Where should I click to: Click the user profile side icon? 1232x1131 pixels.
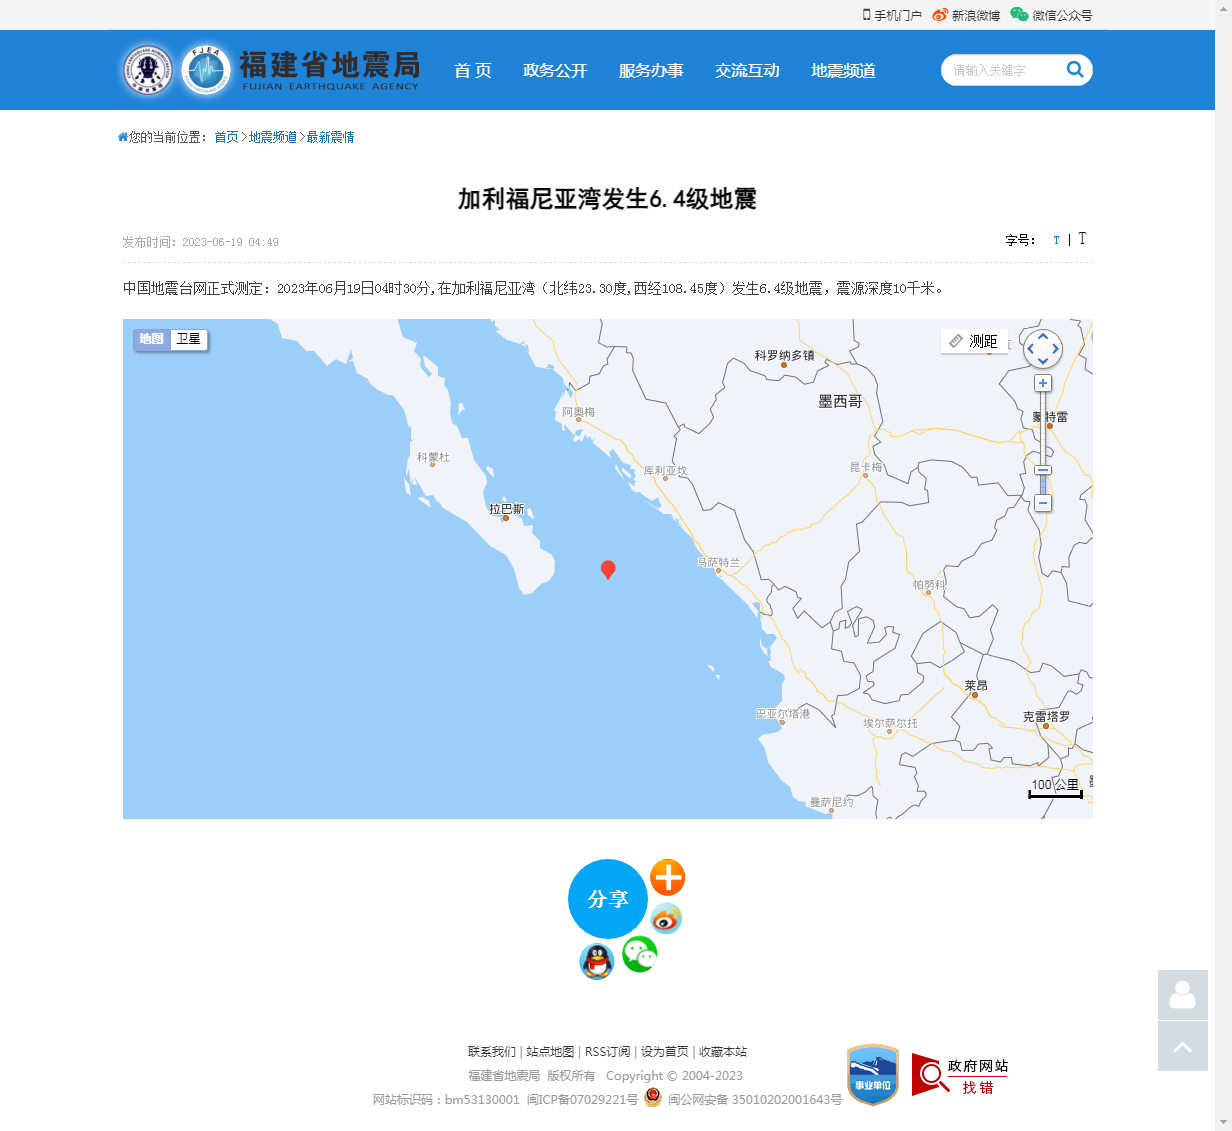pos(1182,995)
